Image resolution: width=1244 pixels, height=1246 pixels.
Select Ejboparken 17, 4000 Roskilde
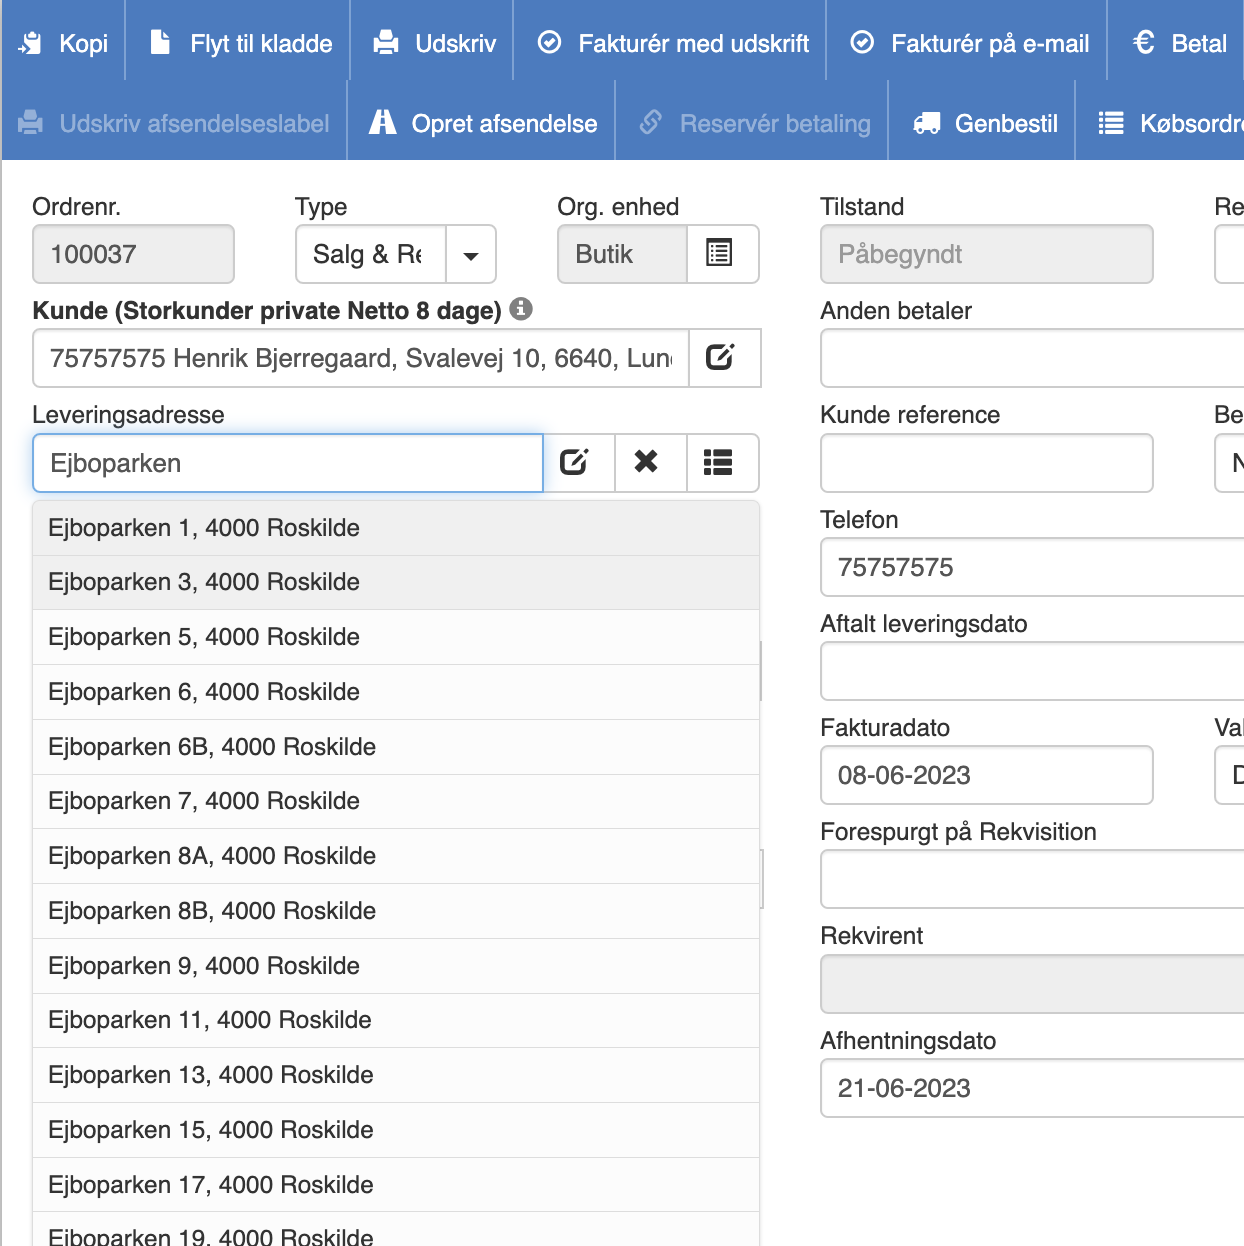(396, 1185)
